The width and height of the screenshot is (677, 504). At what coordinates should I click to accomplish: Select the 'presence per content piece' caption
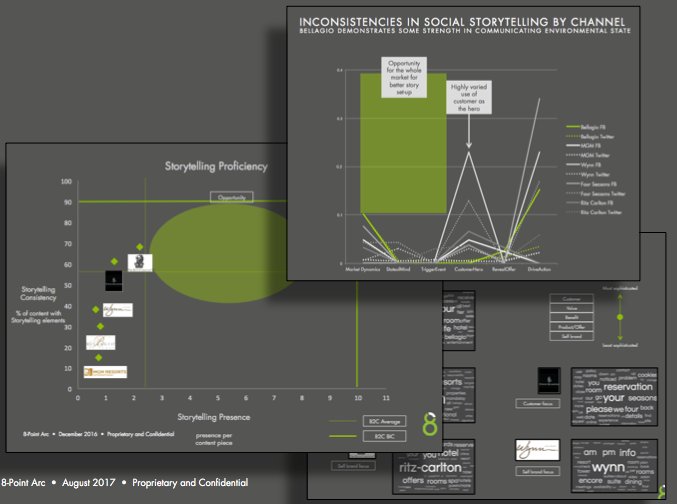(214, 439)
